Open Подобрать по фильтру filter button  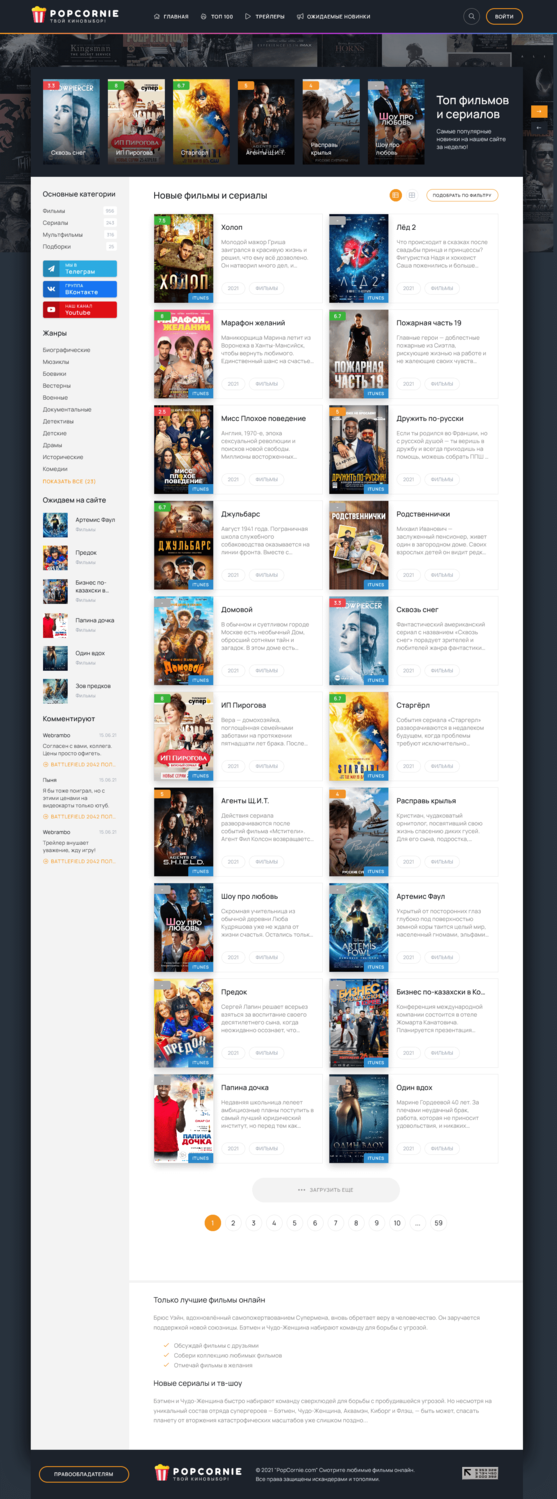462,195
